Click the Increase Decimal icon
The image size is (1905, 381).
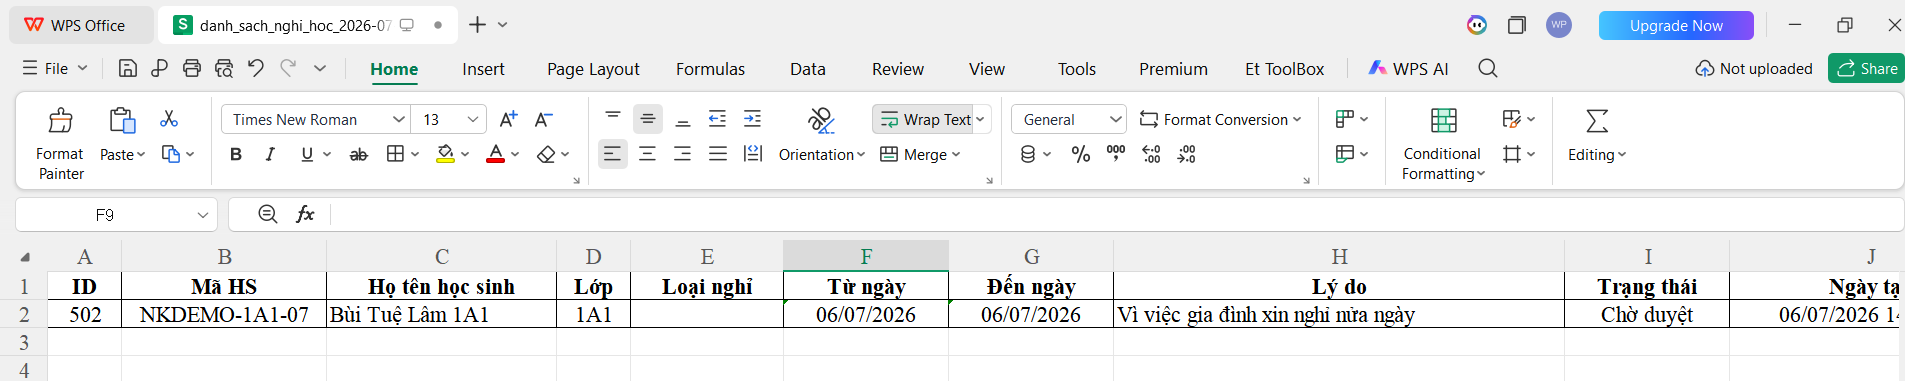click(x=1151, y=154)
